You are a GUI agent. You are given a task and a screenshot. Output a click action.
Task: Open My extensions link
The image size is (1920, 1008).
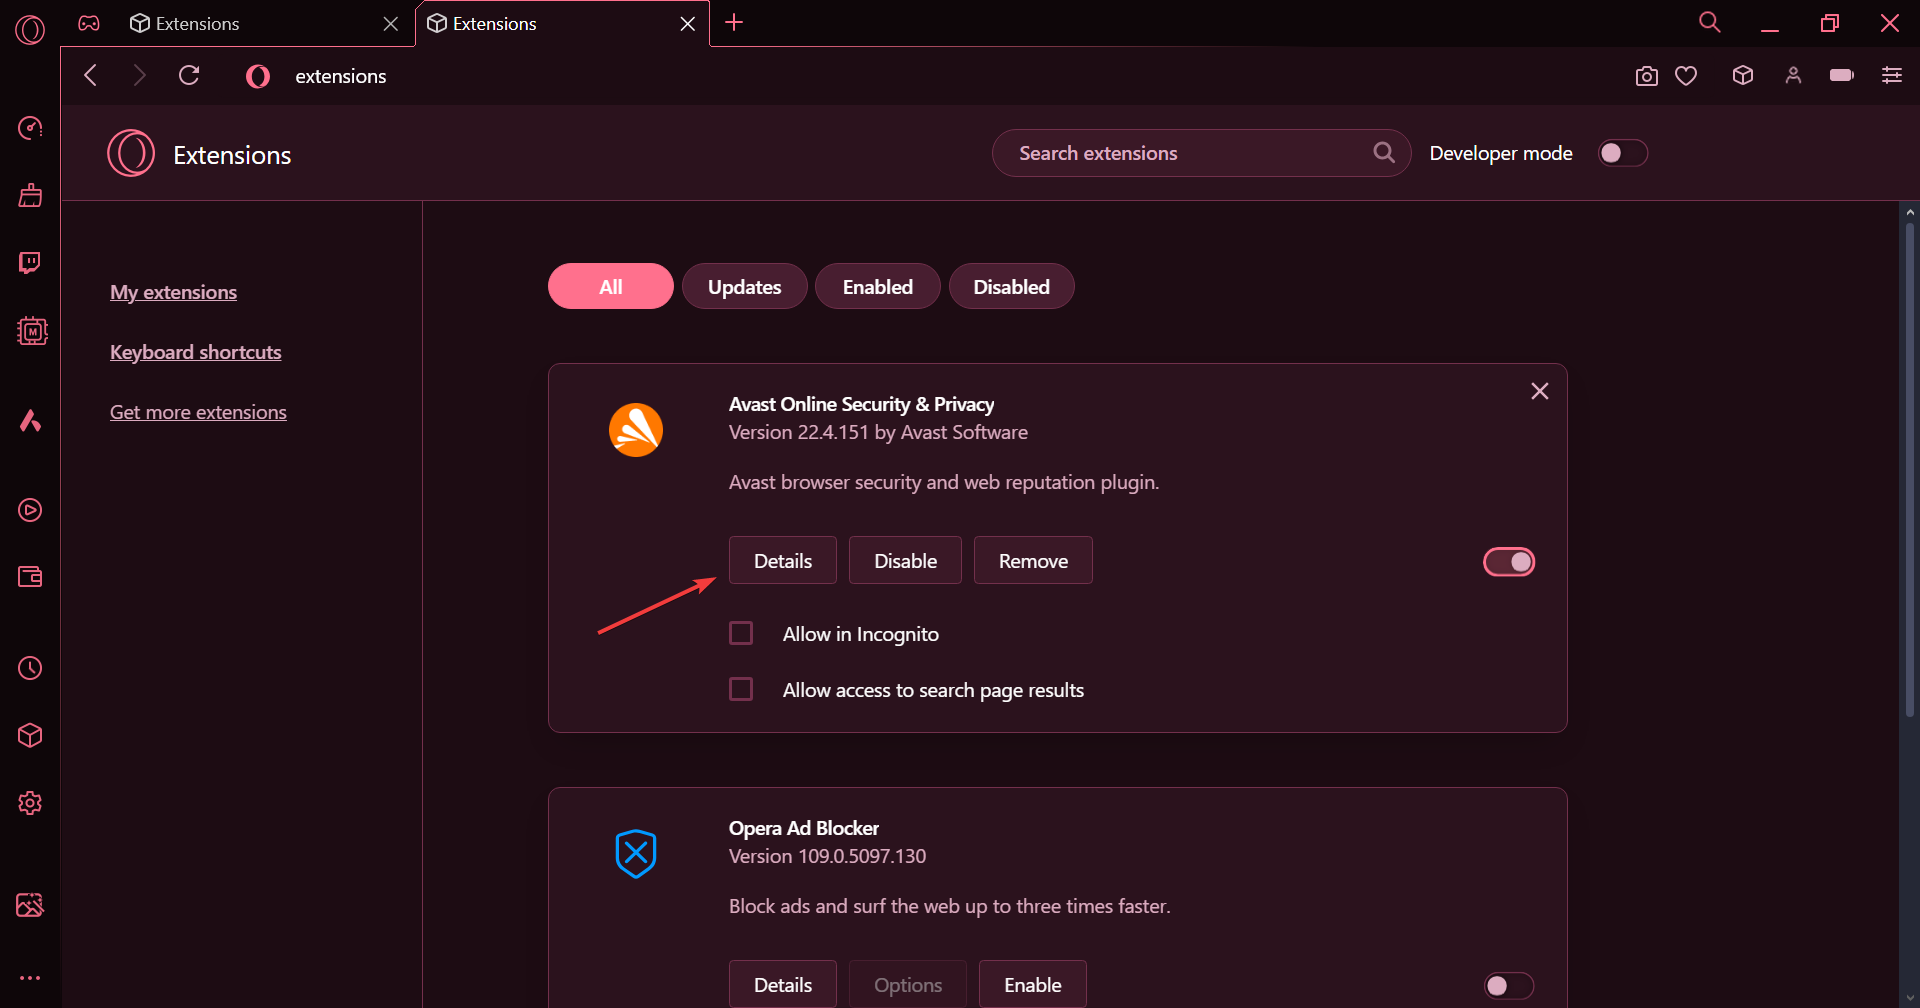[174, 292]
